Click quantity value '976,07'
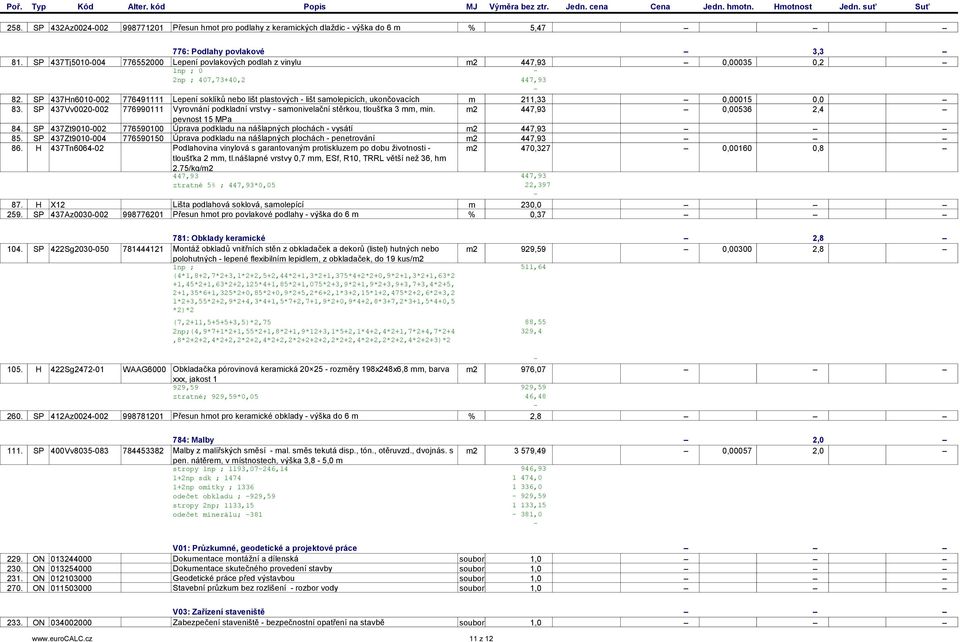 (533, 370)
